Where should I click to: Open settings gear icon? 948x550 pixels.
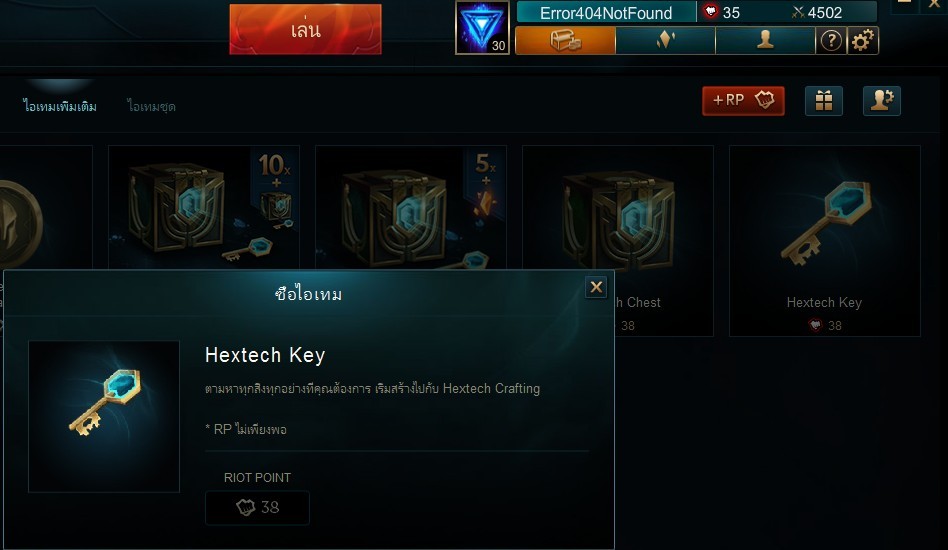(863, 40)
